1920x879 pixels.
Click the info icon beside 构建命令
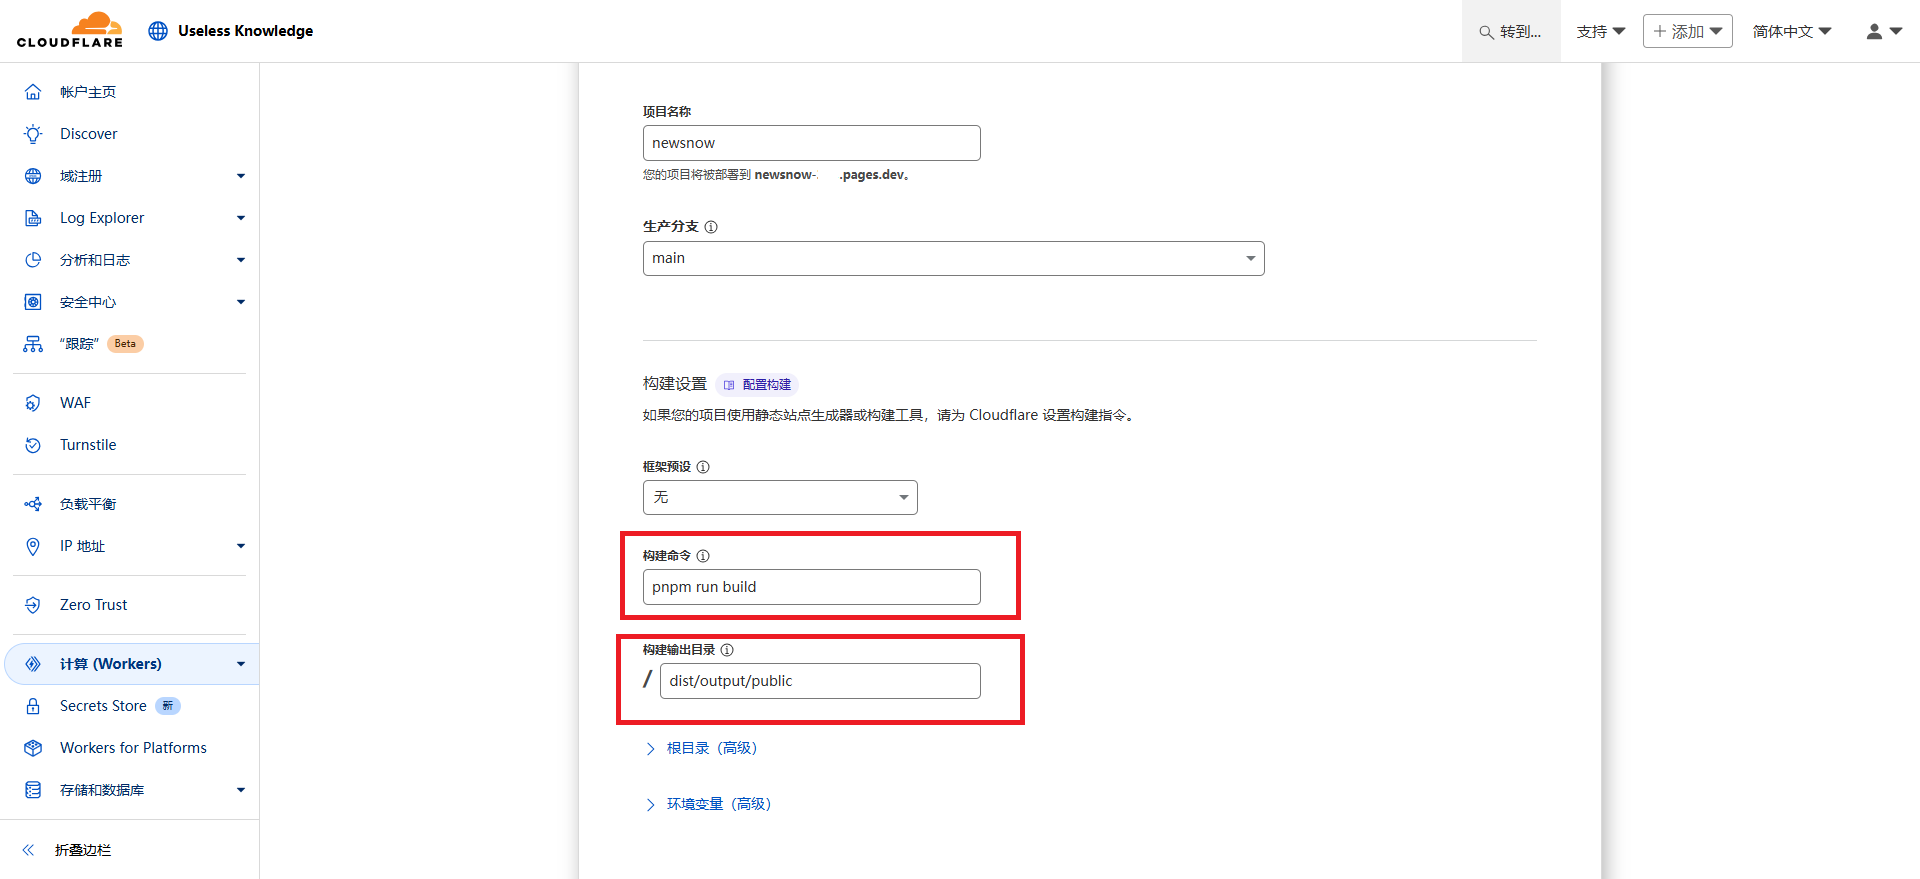[x=703, y=556]
